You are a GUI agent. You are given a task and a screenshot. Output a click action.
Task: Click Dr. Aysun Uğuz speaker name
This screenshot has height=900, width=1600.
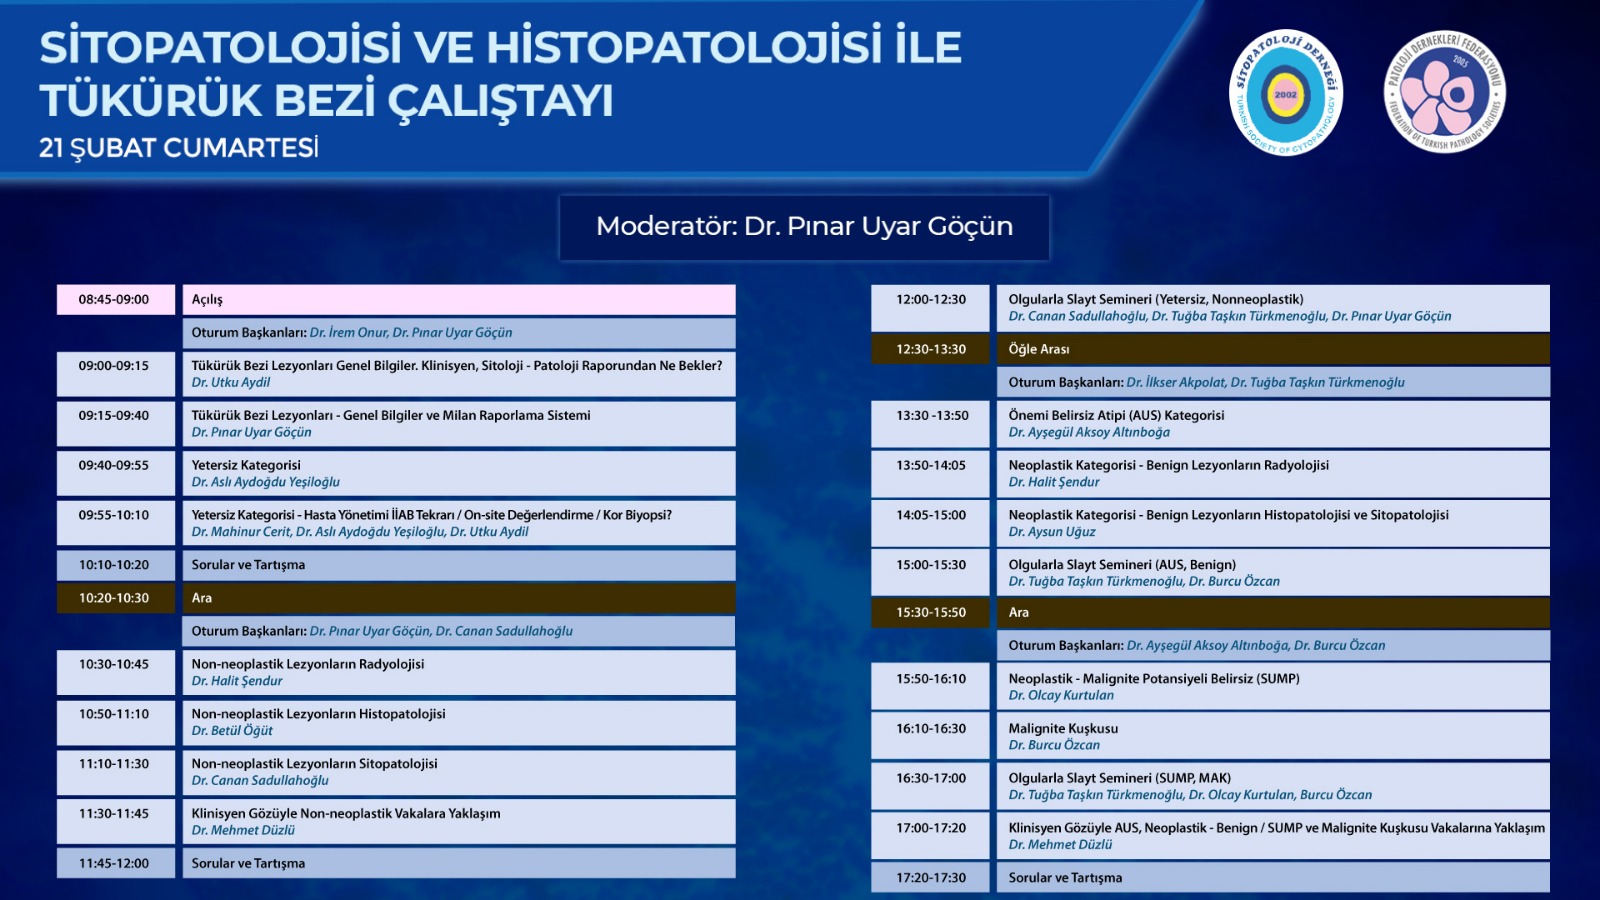[1052, 532]
